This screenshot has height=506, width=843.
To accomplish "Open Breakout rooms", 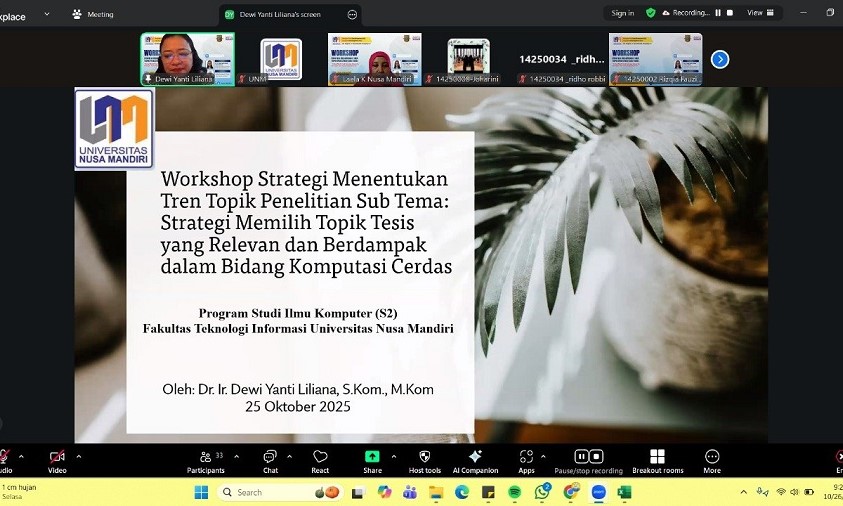I will tap(657, 460).
